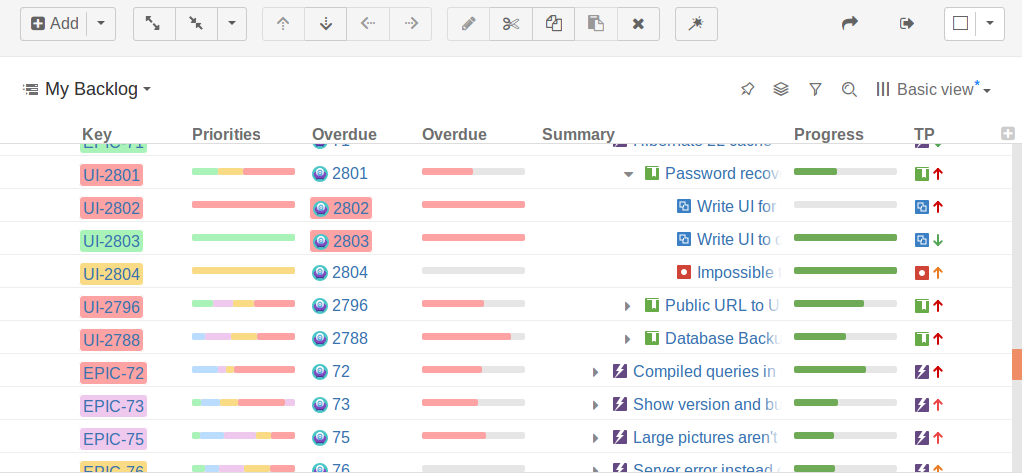Open the Add button dropdown arrow
Image resolution: width=1022 pixels, height=473 pixels.
(x=102, y=24)
